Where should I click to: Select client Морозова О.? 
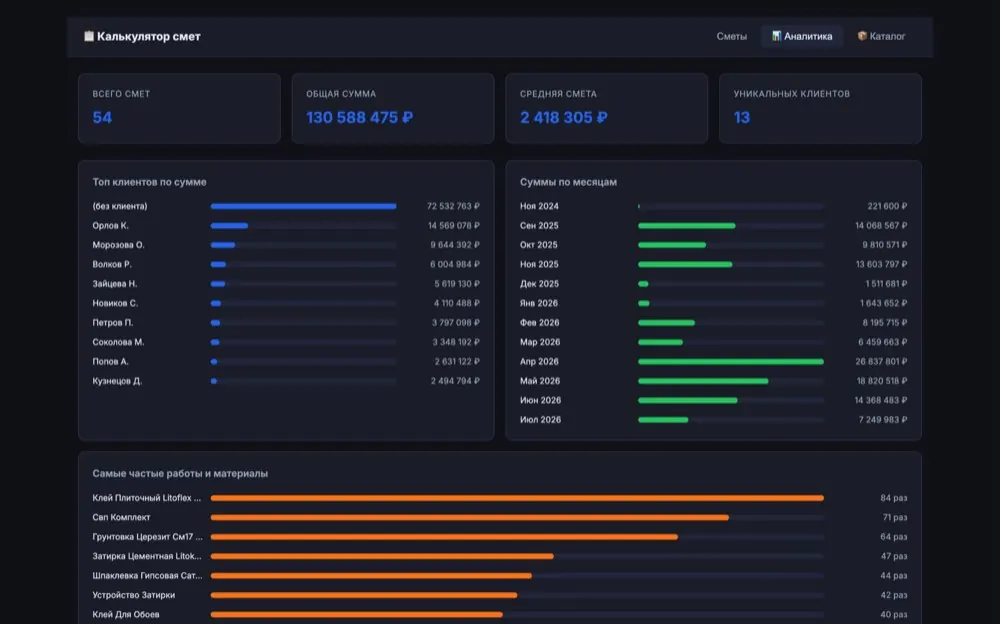(119, 245)
